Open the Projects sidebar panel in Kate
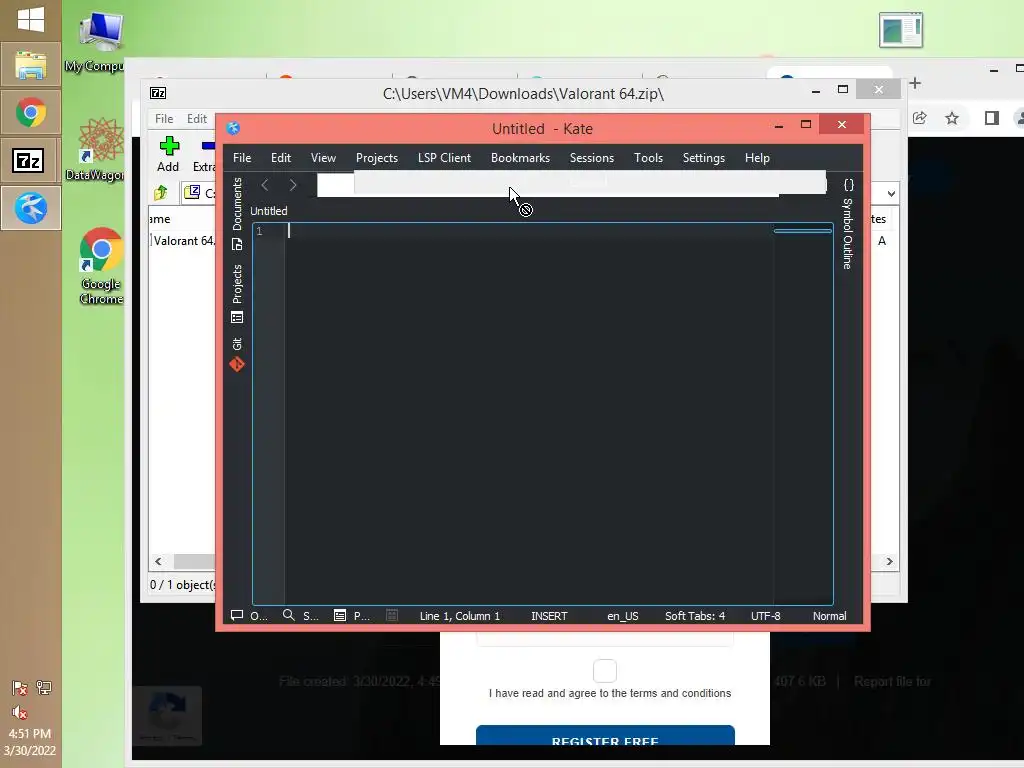The height and width of the screenshot is (768, 1024). (237, 294)
